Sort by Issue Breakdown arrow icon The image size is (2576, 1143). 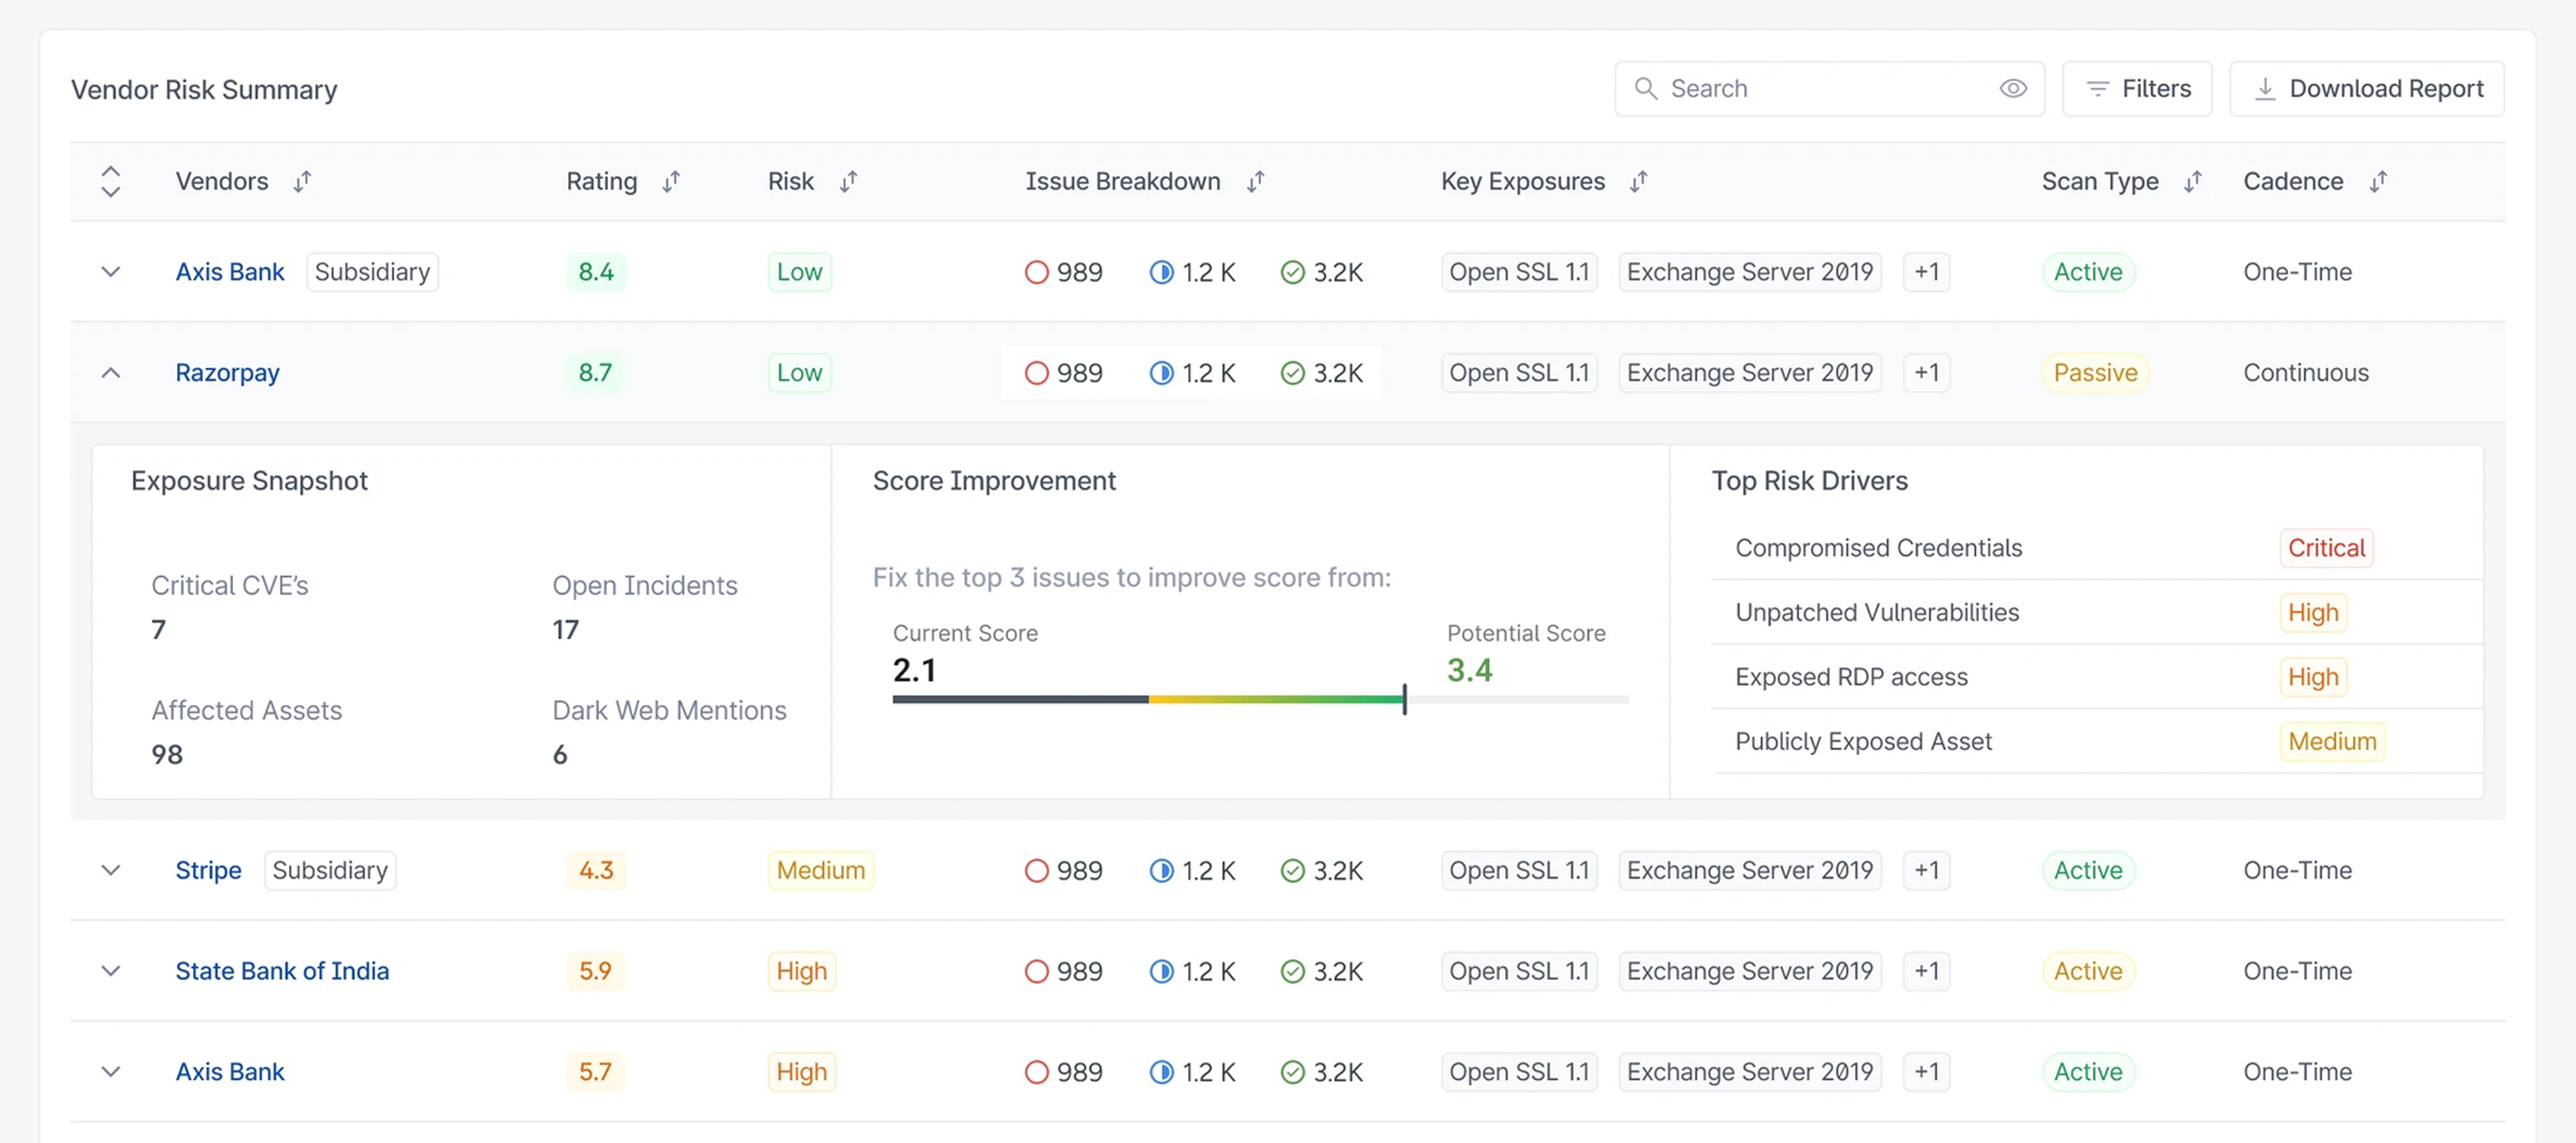(x=1255, y=181)
